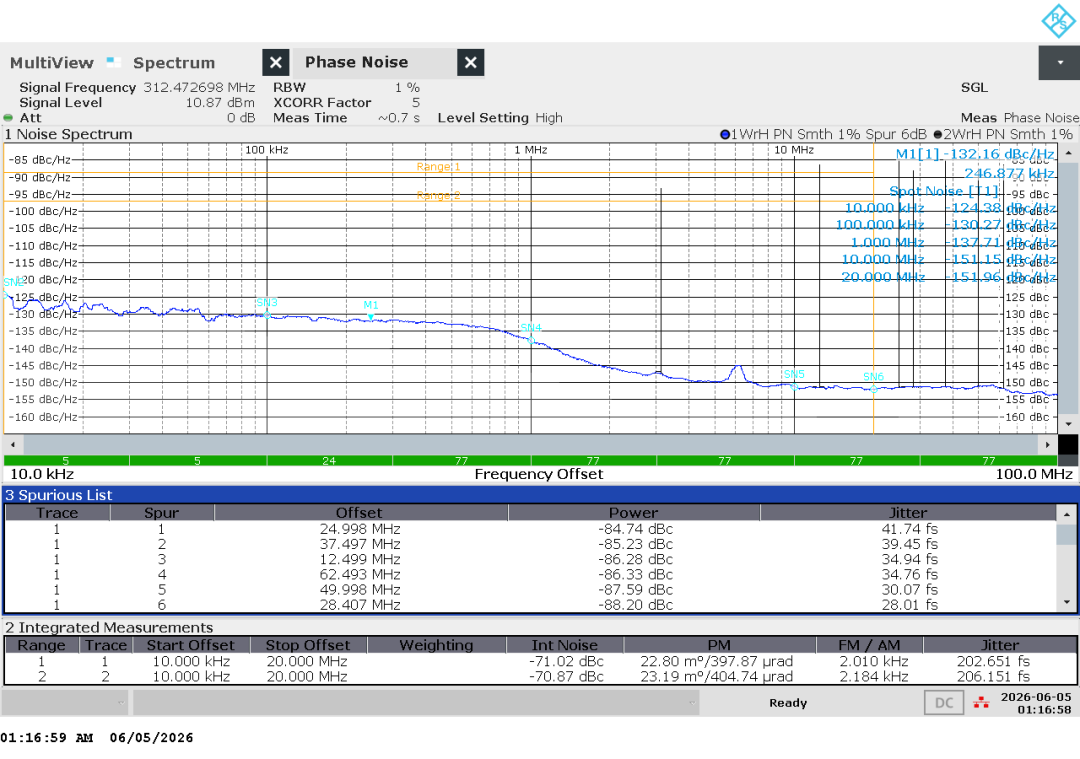Click the horizontal scroll left arrow
Viewport: 1080px width, 759px height.
(x=13, y=445)
